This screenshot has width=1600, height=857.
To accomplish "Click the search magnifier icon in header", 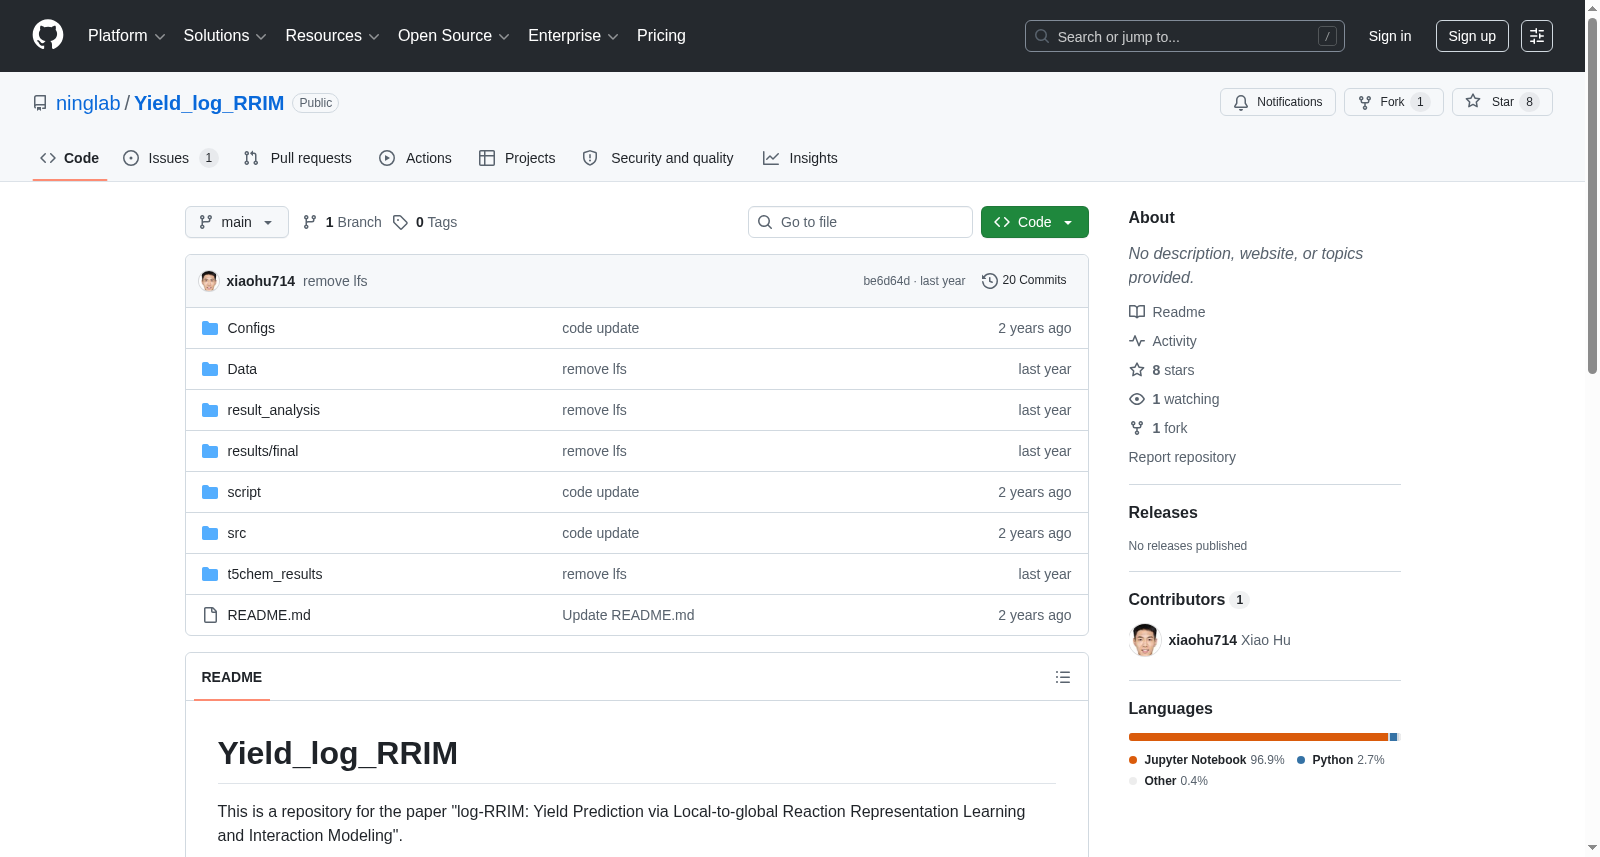I will coord(1042,36).
